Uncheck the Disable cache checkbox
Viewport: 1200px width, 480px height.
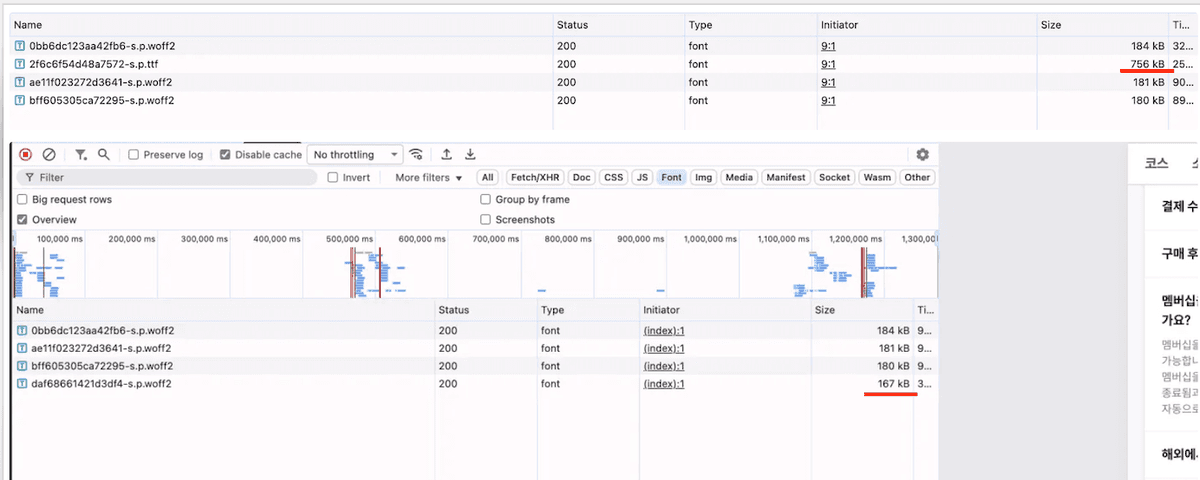225,155
